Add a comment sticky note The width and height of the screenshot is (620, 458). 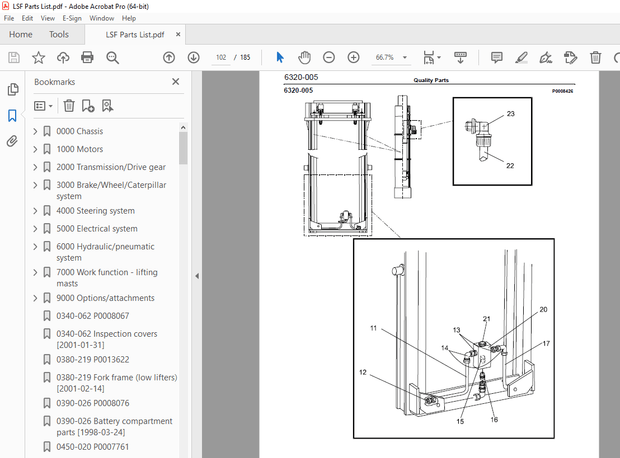tap(497, 58)
